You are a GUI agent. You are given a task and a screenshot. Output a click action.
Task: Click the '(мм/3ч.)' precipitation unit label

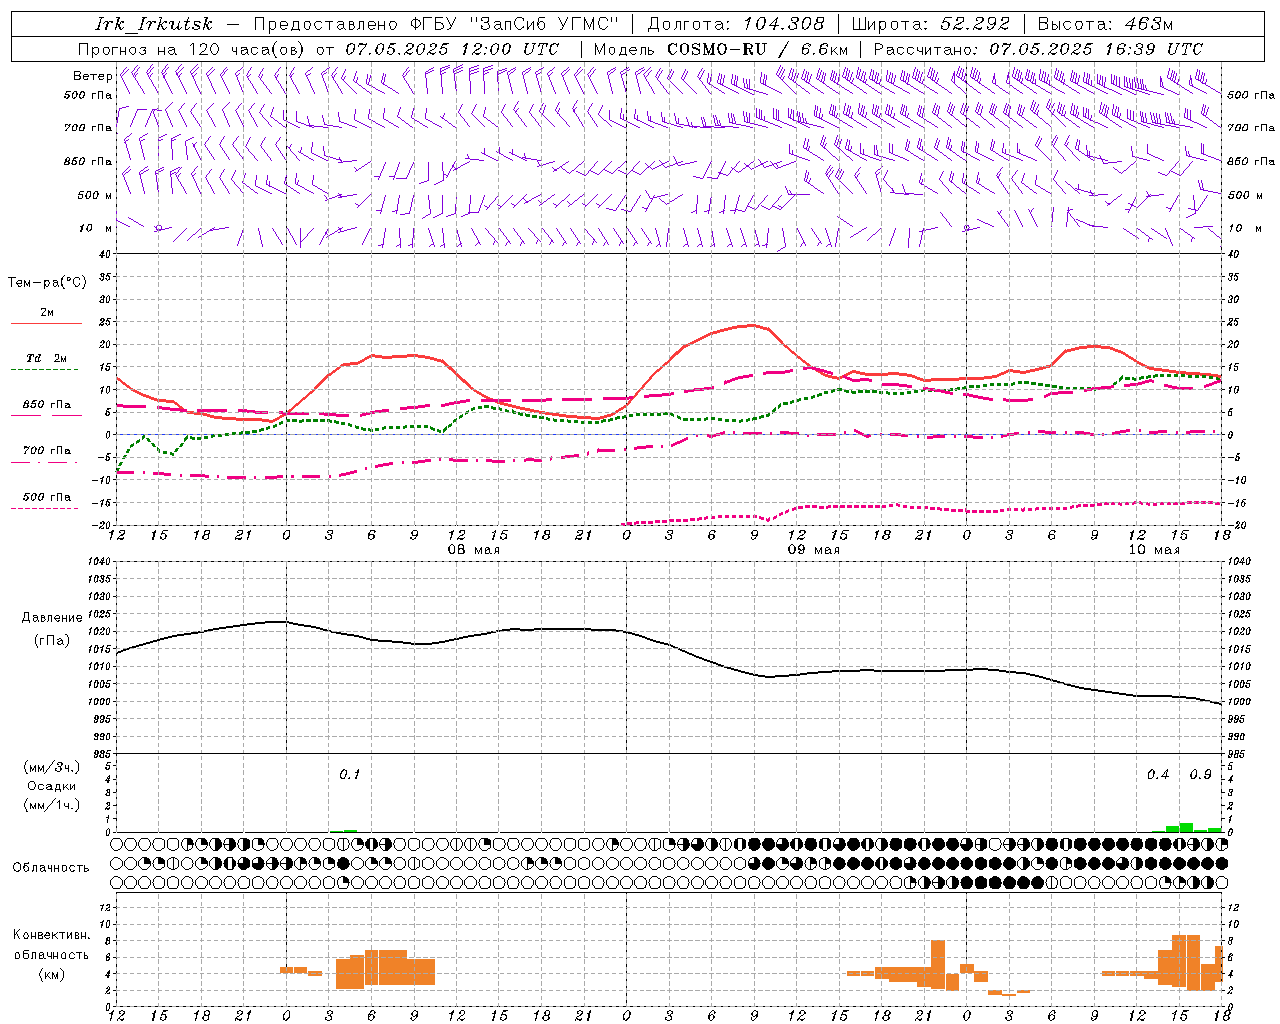pyautogui.click(x=52, y=767)
